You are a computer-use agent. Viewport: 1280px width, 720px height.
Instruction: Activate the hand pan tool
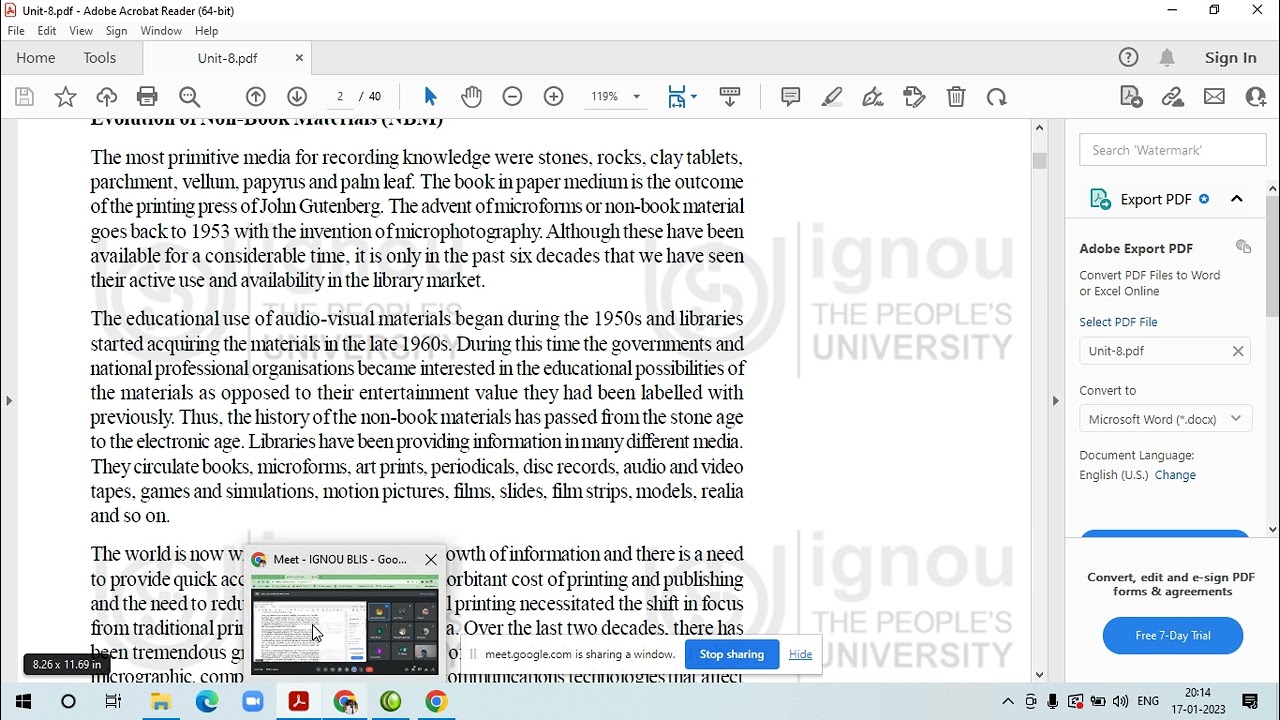click(x=471, y=97)
